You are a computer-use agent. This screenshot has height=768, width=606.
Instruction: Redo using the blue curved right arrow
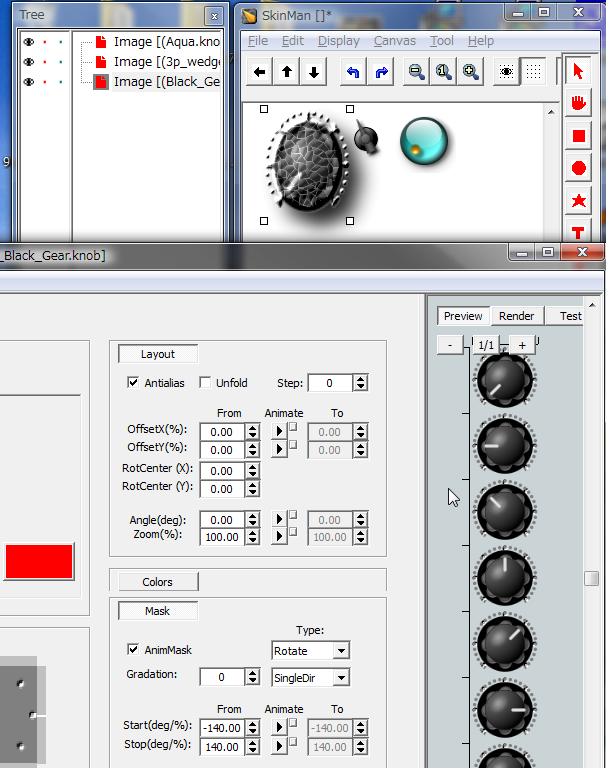point(381,72)
